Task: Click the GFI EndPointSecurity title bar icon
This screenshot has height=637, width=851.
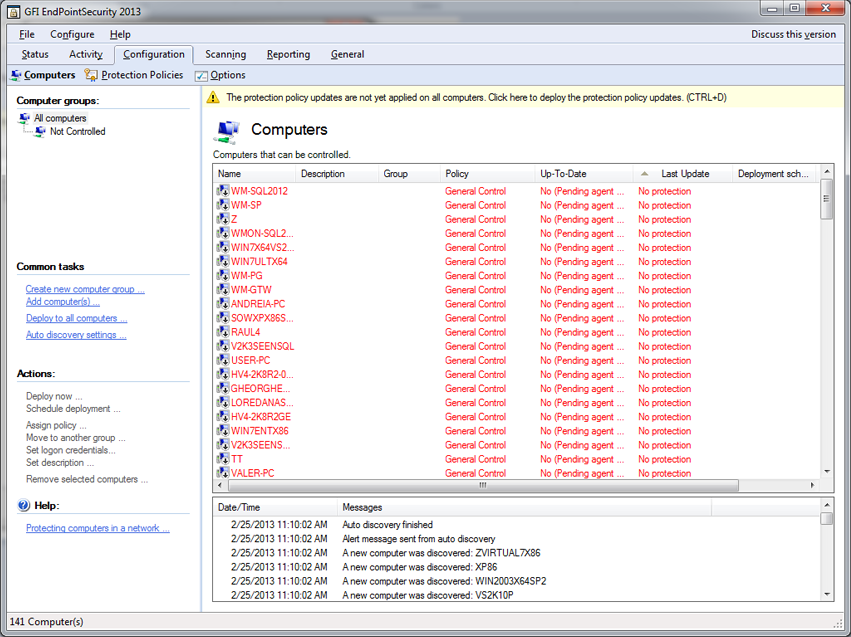Action: click(x=14, y=11)
